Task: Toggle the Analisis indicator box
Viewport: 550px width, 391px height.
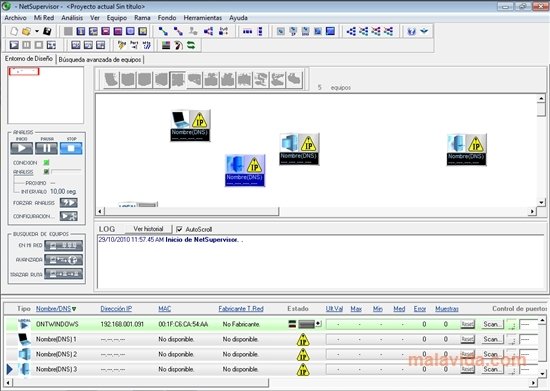Action: (46, 172)
